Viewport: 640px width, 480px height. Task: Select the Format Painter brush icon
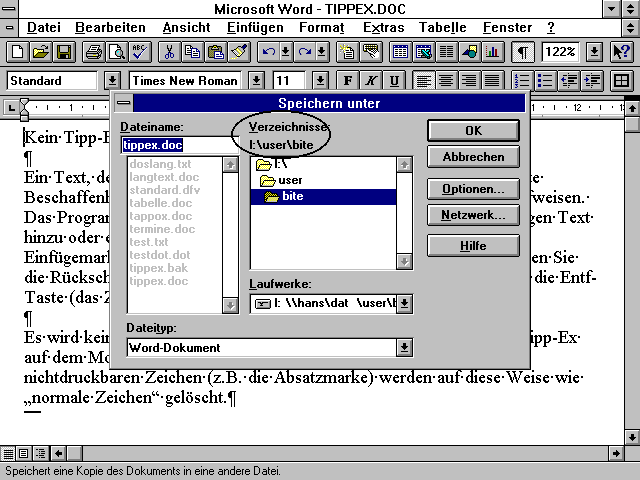pyautogui.click(x=239, y=52)
